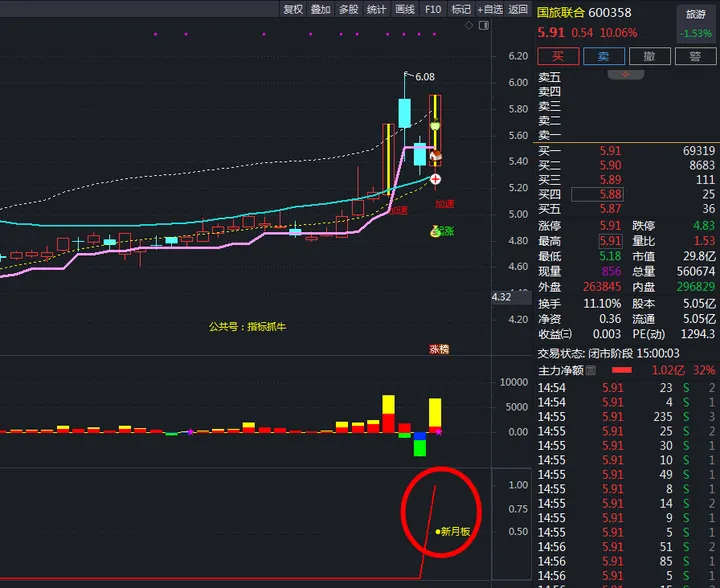The height and width of the screenshot is (588, 720).
Task: Click the 市值 value 29.8亿
Action: (x=699, y=256)
